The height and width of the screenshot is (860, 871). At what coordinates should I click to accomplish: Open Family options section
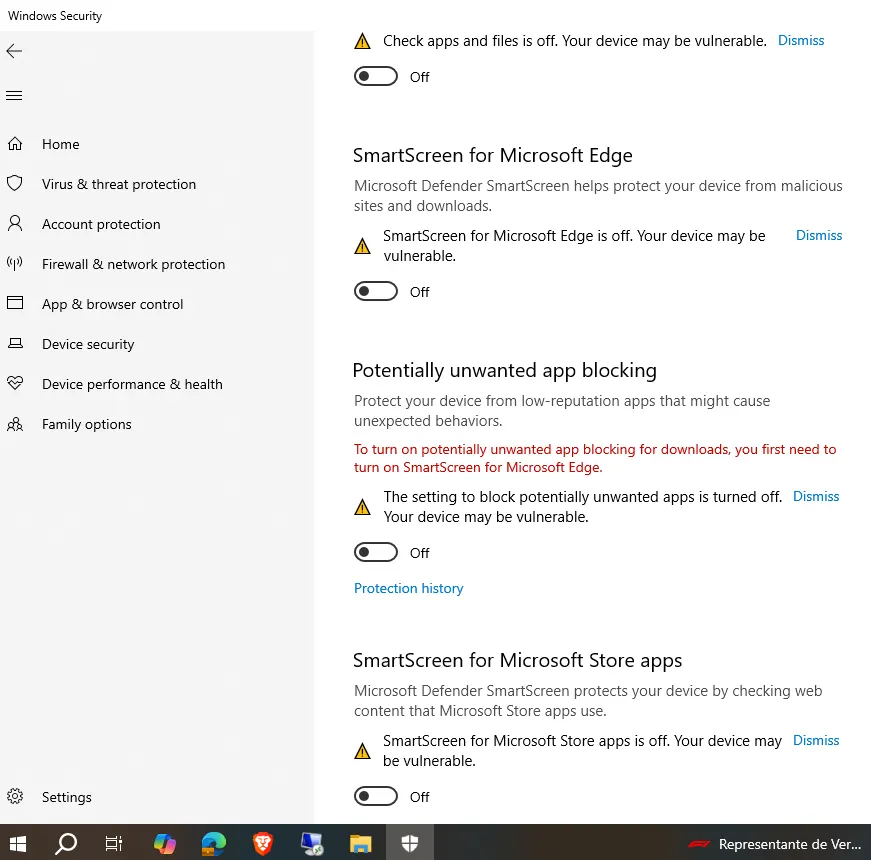pos(87,424)
